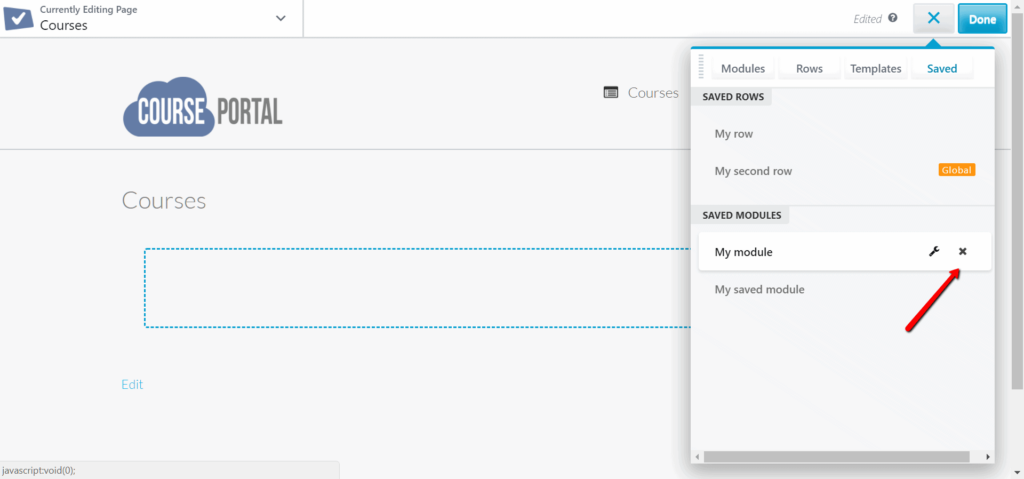Expand the Currently Editing Page dropdown
Screen dimensions: 1024x479
click(x=280, y=18)
